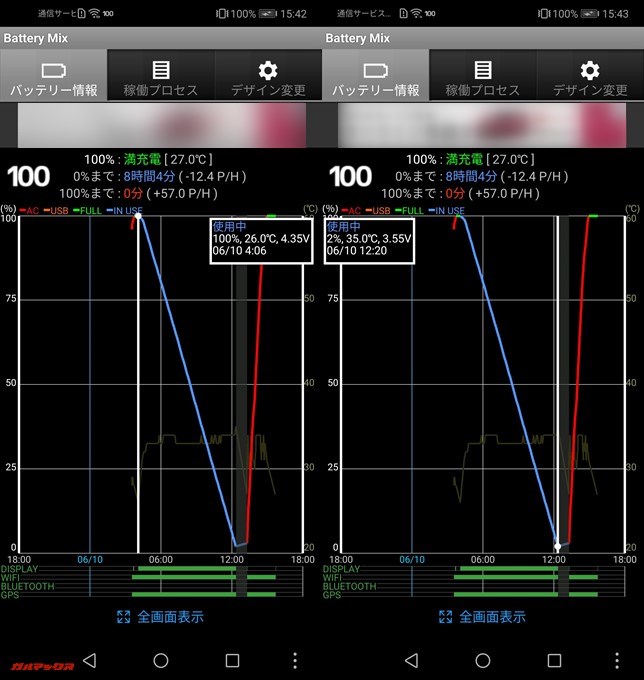Tap blurred ad banner on right screen
The height and width of the screenshot is (680, 644).
[x=482, y=125]
